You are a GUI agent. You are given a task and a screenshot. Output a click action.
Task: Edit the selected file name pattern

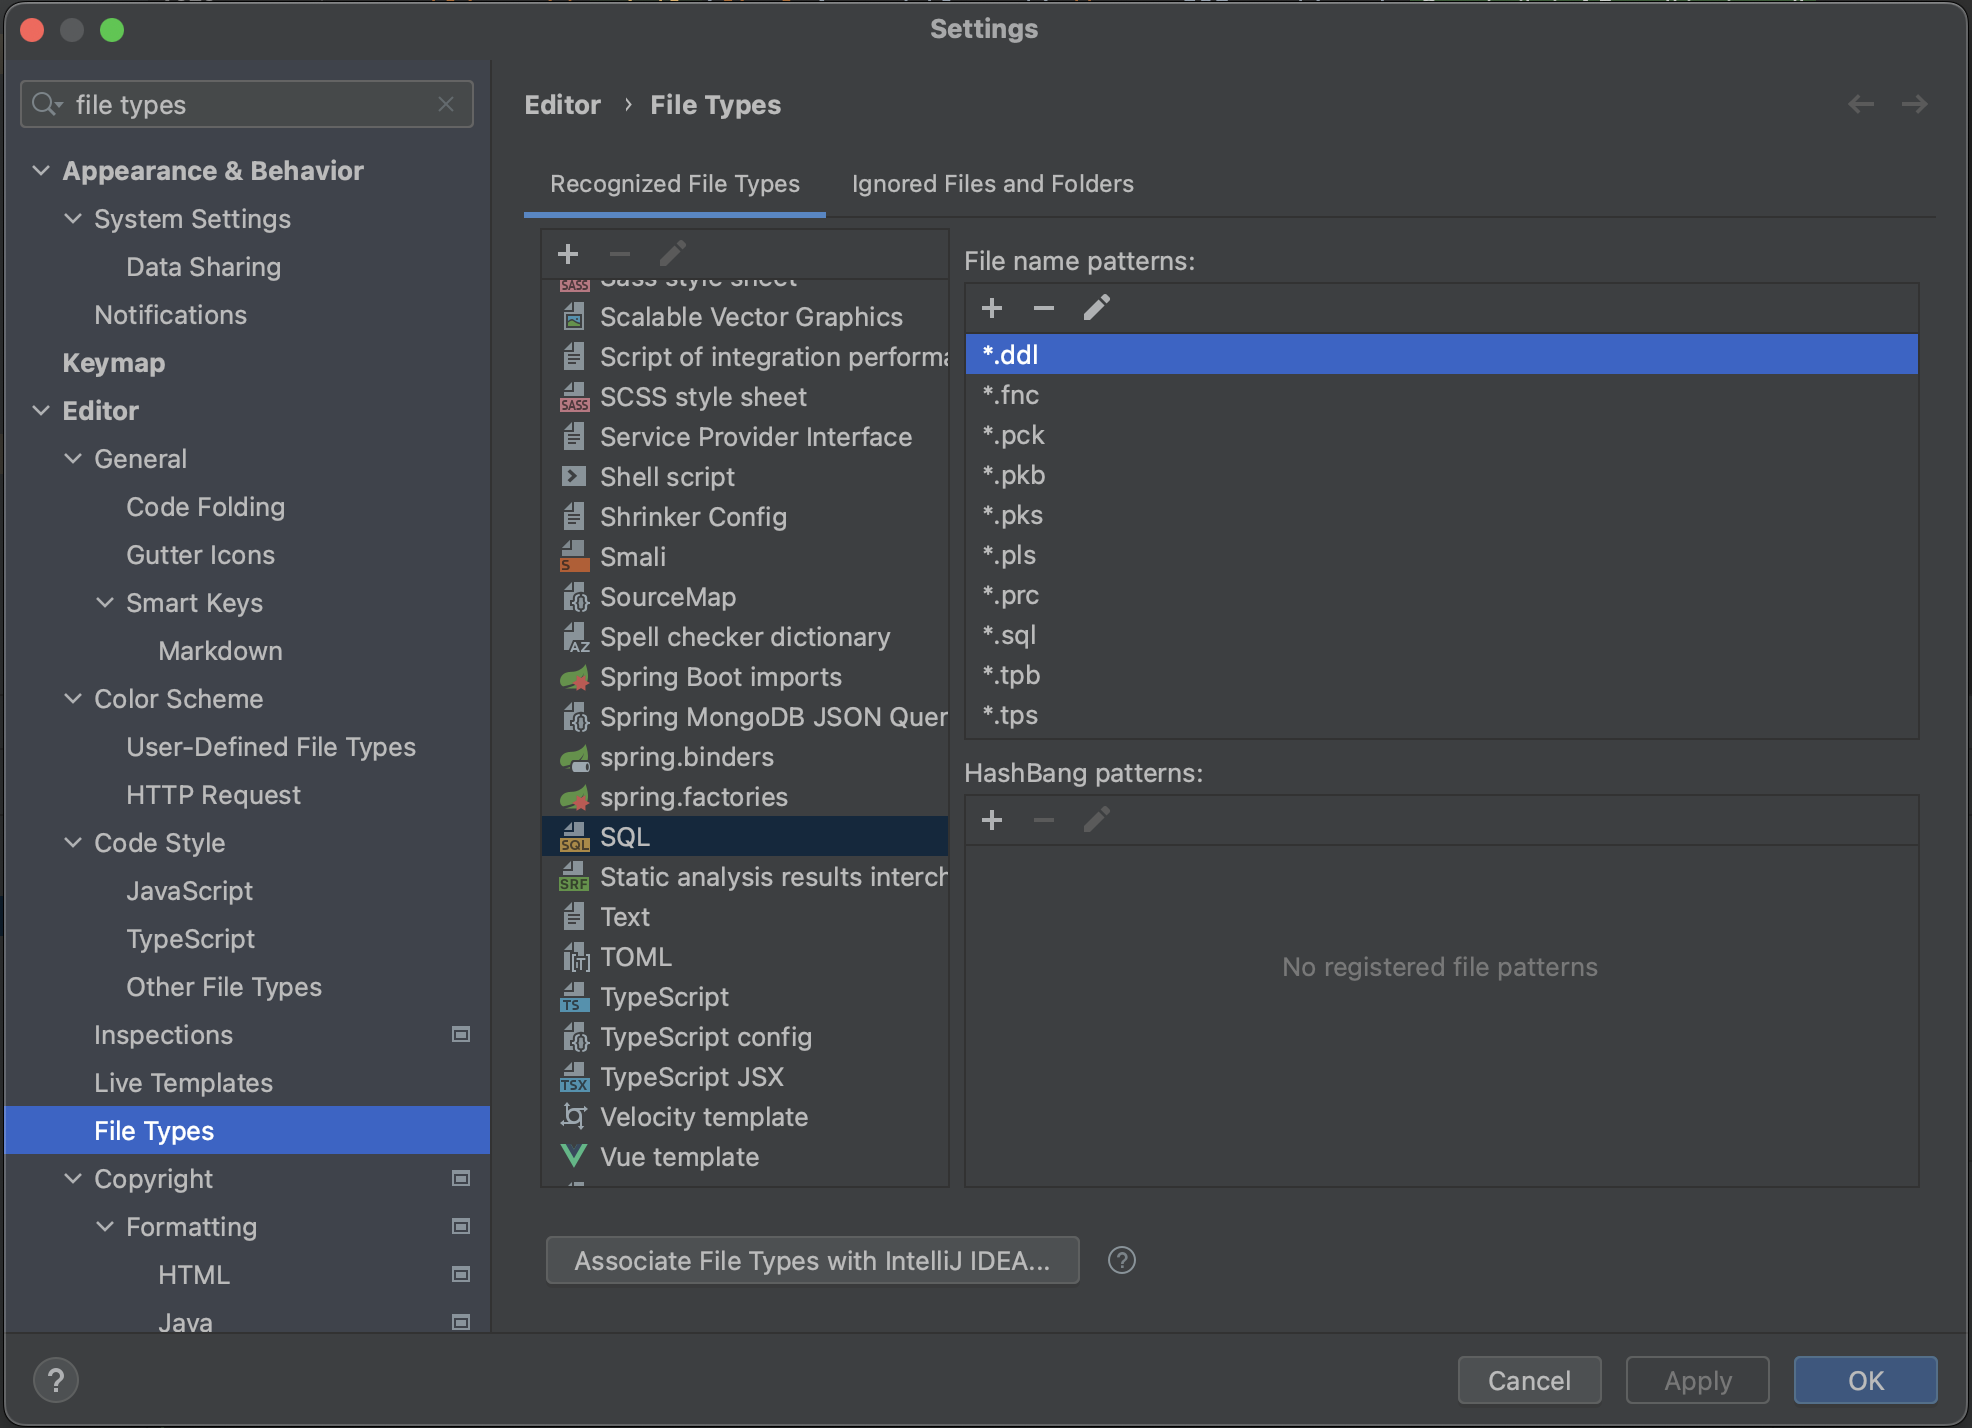(1097, 308)
